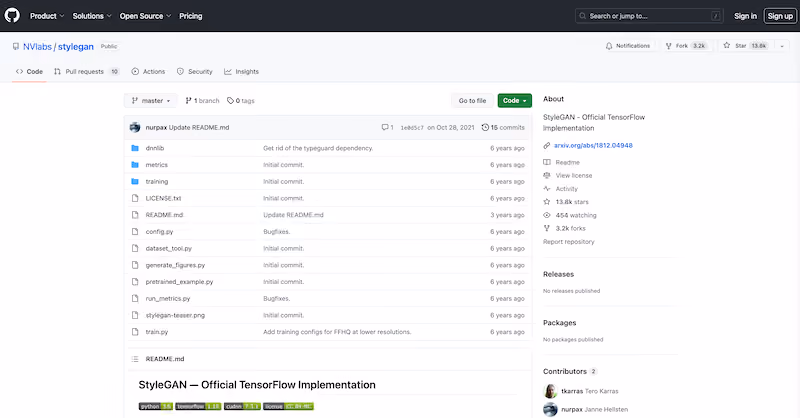Expand the master branch dropdown

(151, 101)
